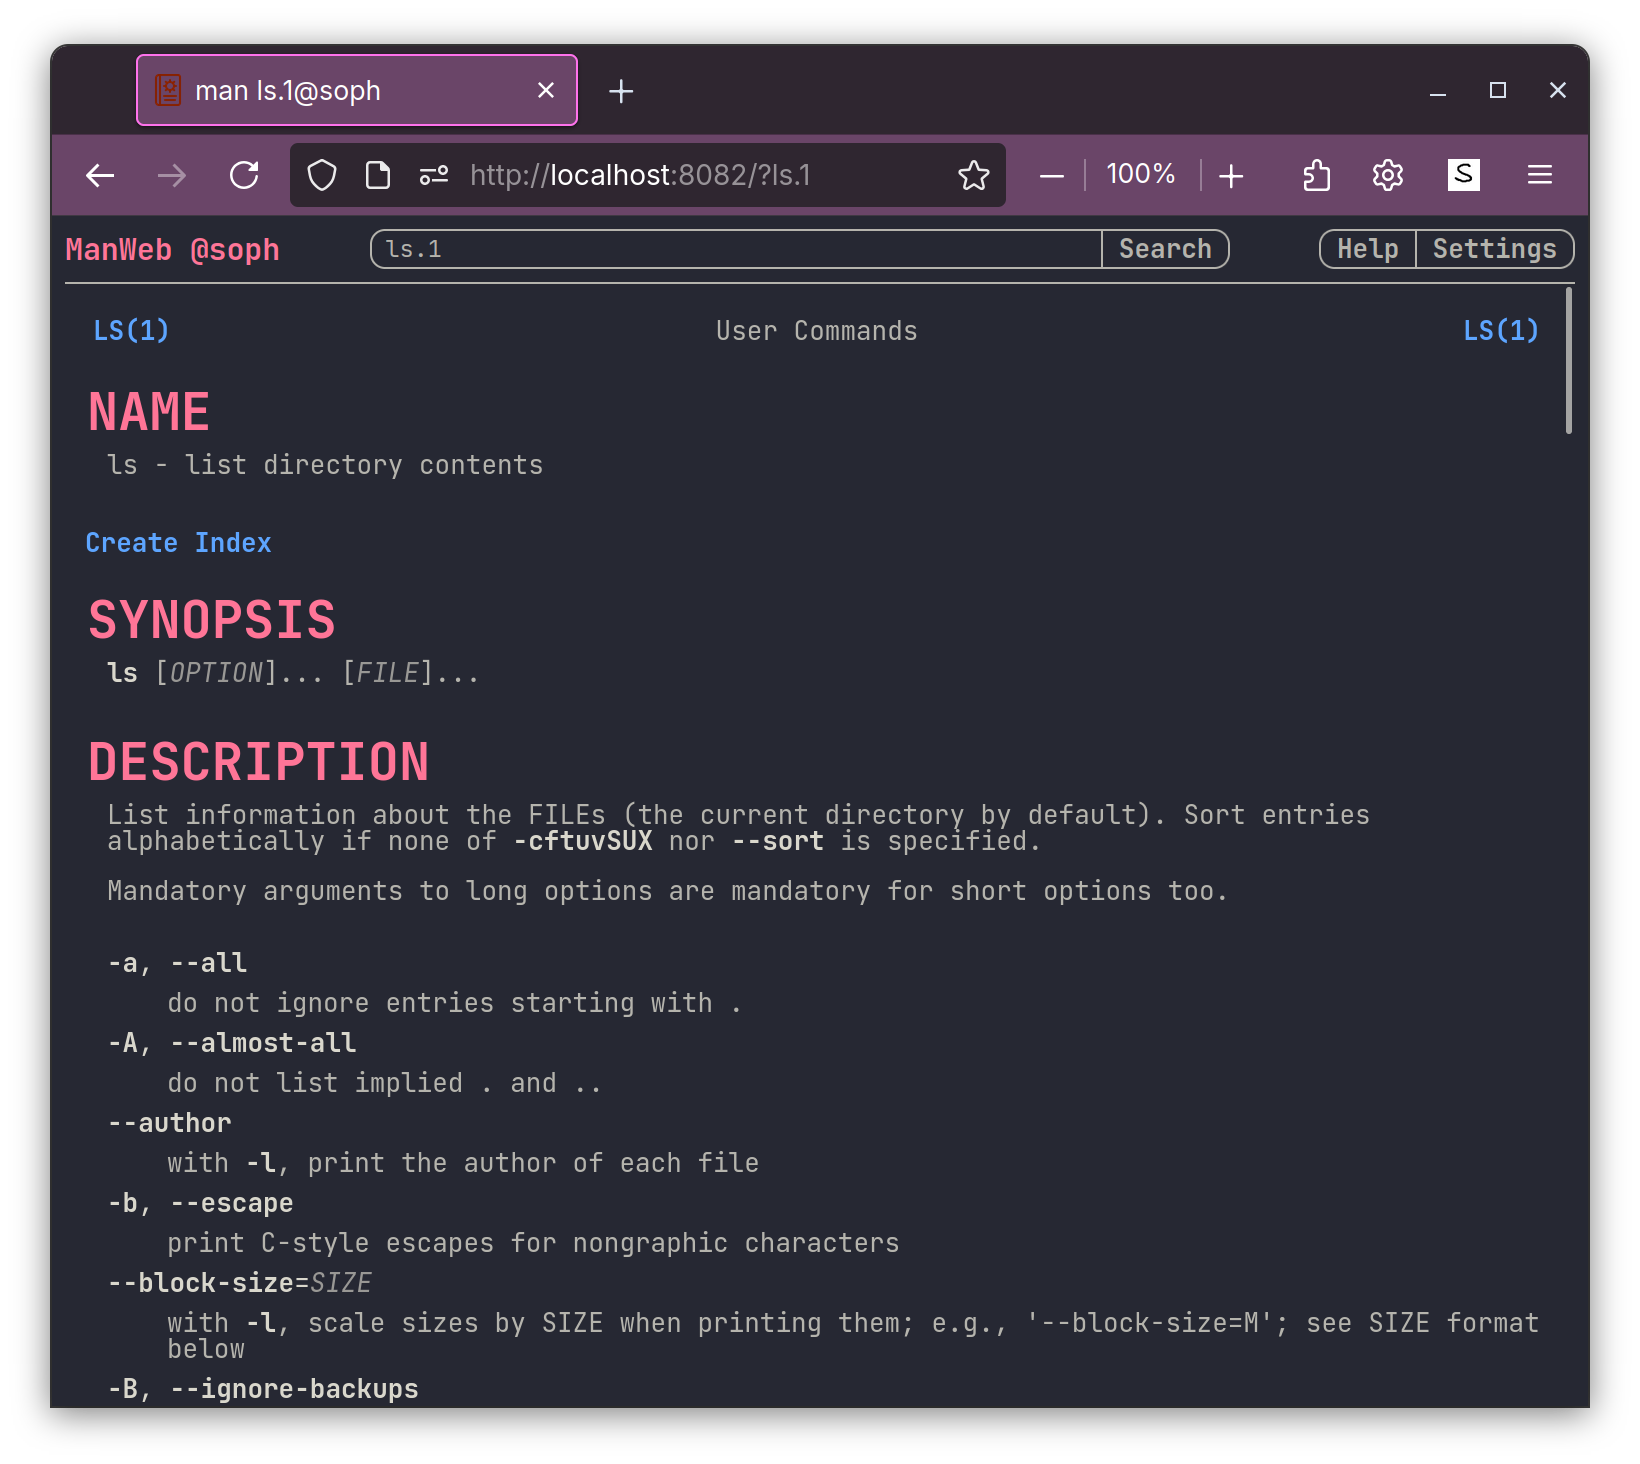Zoom in with the plus button
This screenshot has width=1640, height=1464.
click(1232, 176)
